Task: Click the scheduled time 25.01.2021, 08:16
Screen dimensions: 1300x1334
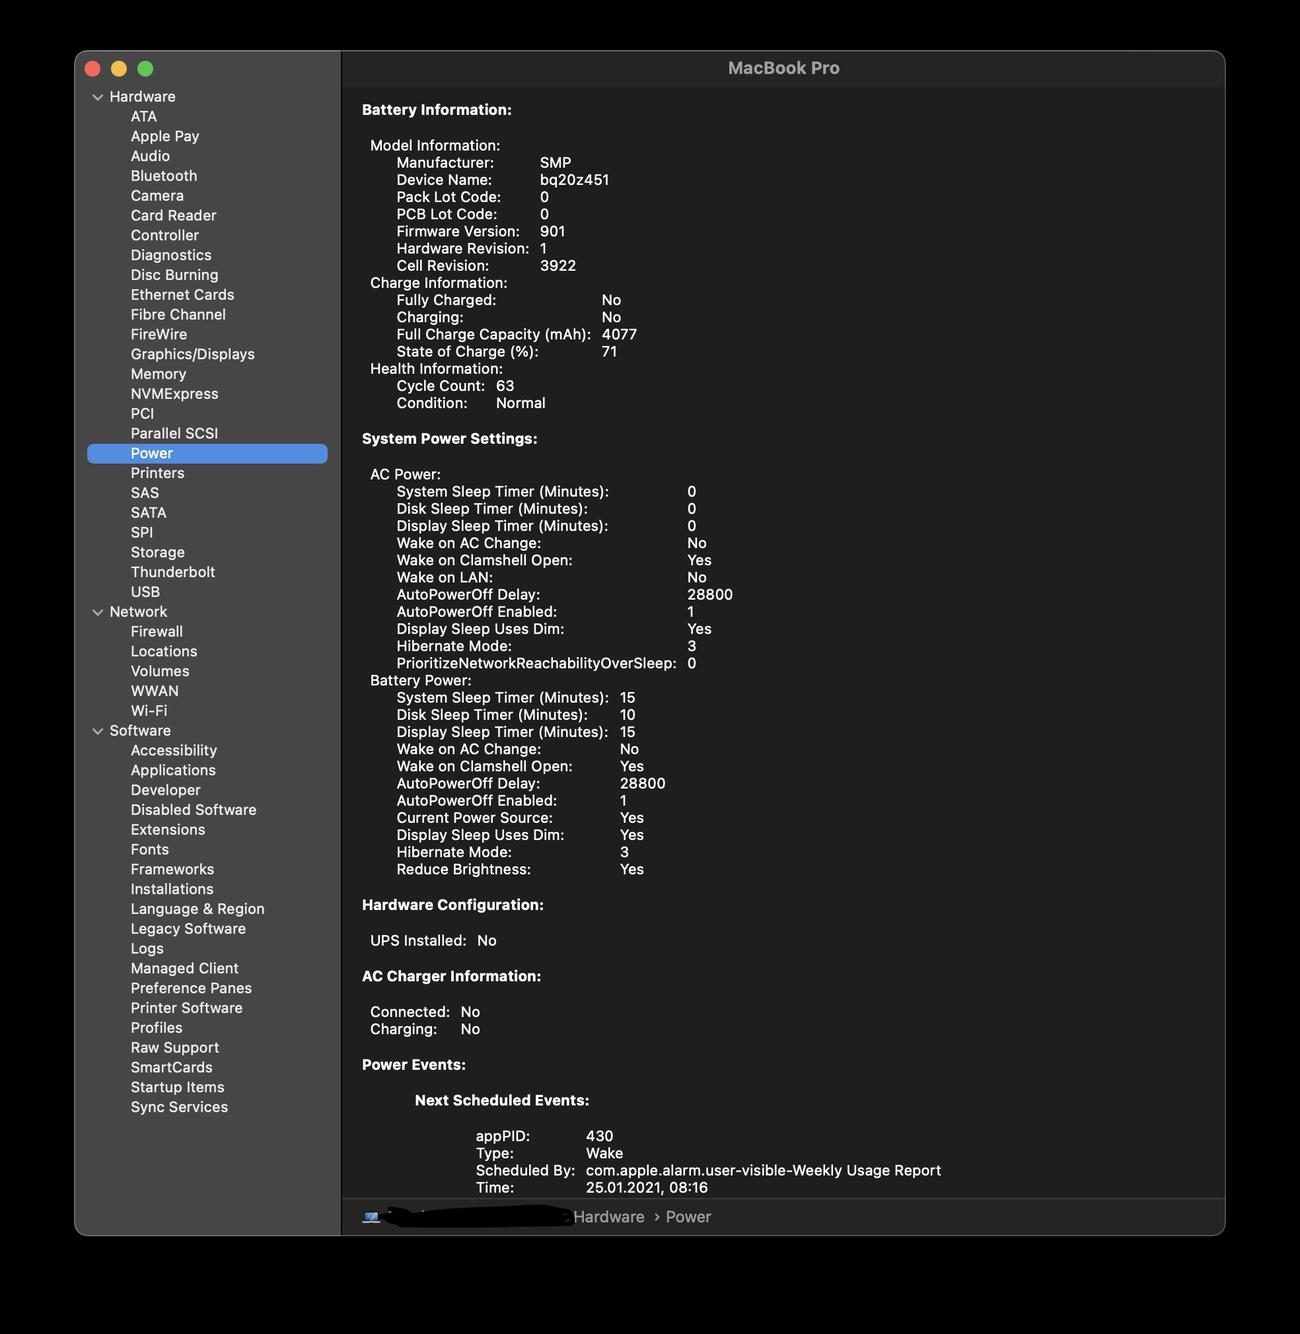Action: pos(647,1188)
